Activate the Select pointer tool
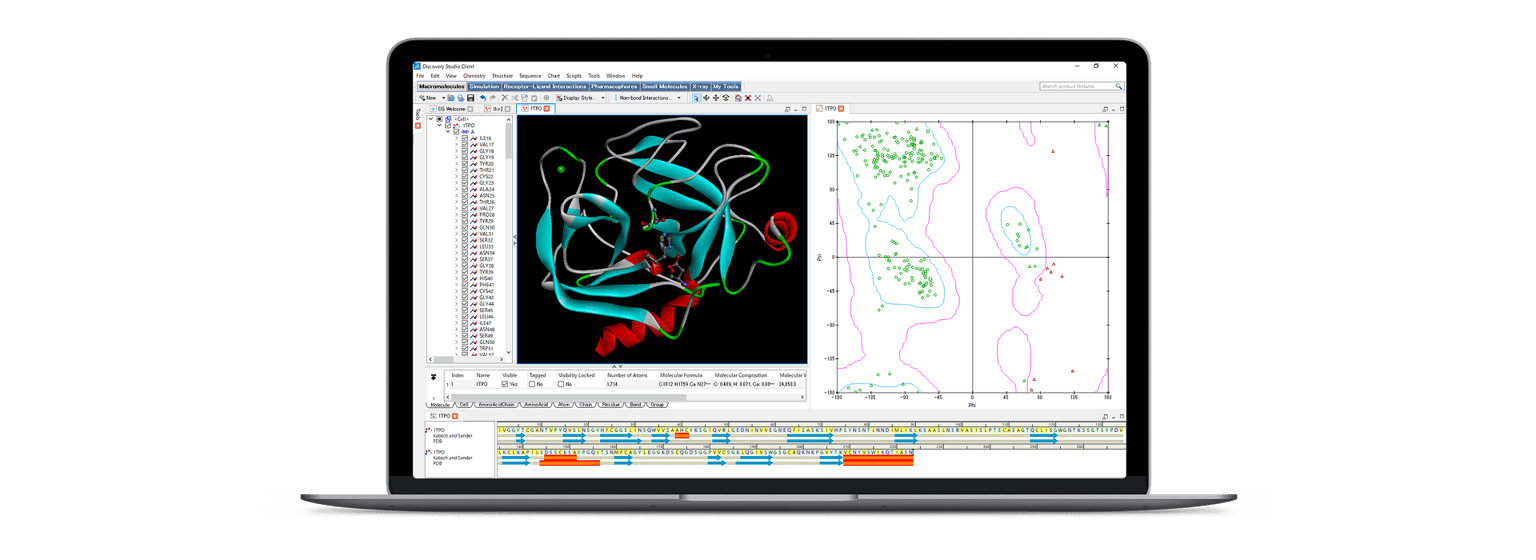 (696, 98)
